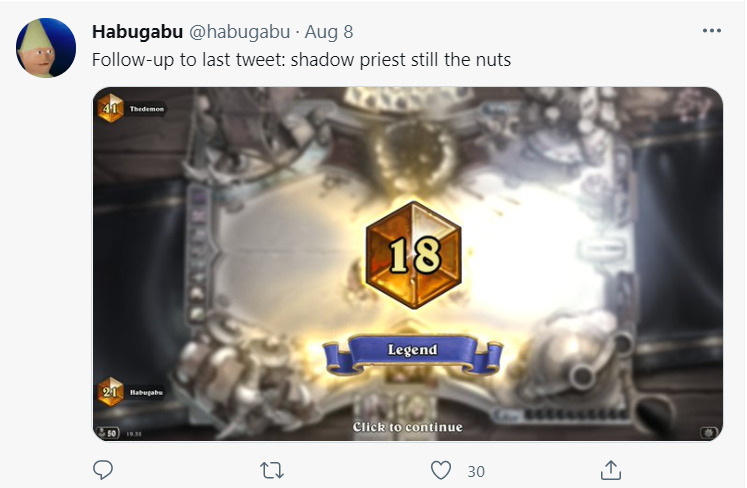Open the @habugabu handle link

pyautogui.click(x=240, y=32)
